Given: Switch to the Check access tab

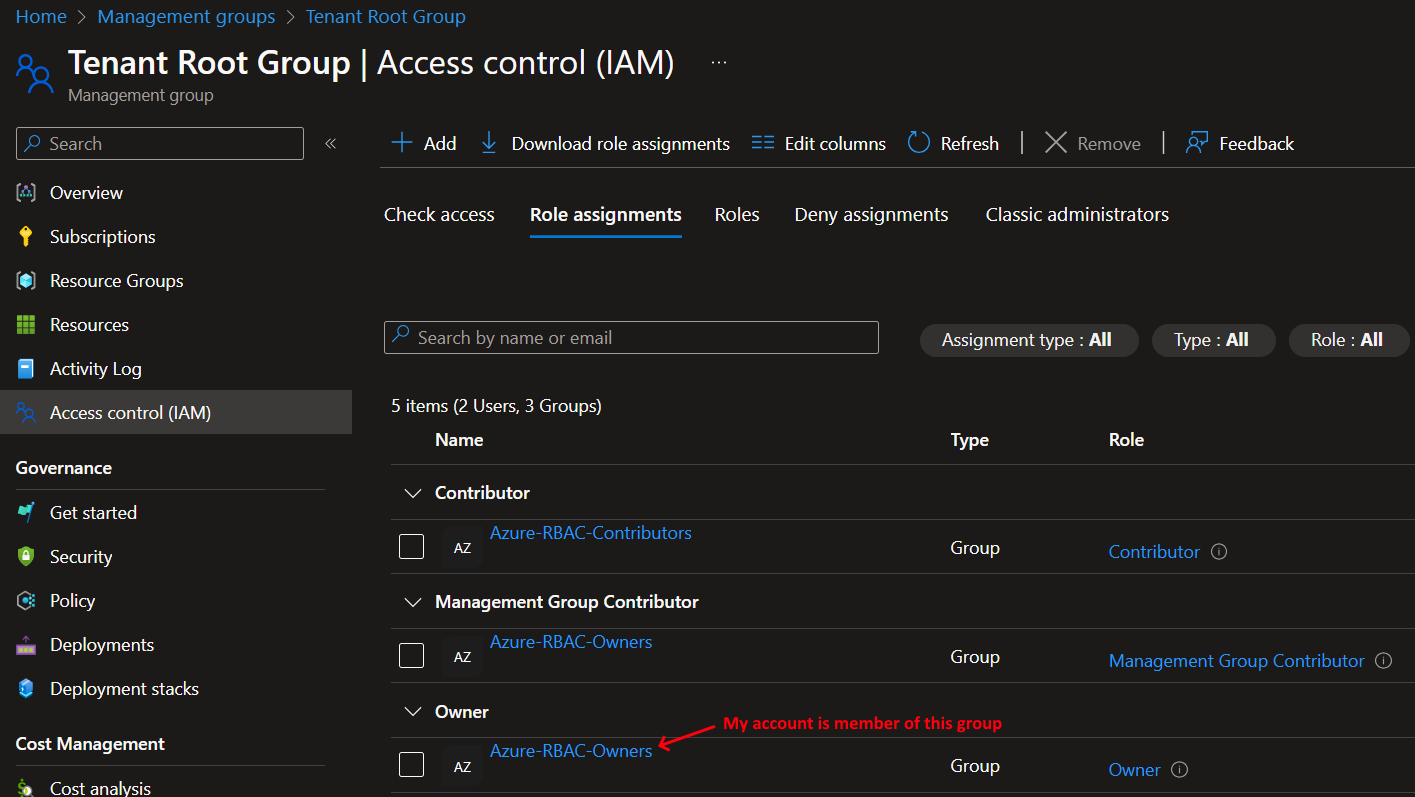Looking at the screenshot, I should 439,214.
